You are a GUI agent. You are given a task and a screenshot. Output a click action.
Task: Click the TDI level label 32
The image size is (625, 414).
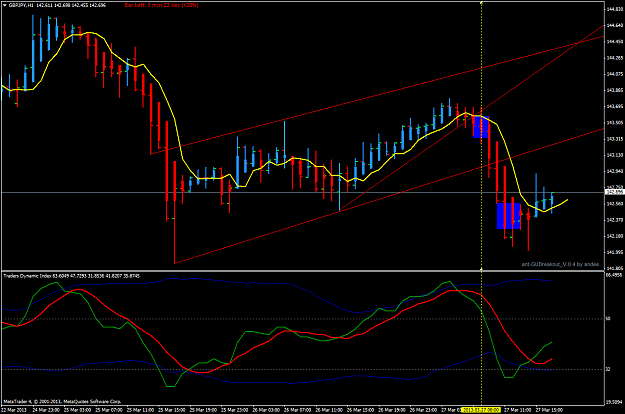point(608,369)
